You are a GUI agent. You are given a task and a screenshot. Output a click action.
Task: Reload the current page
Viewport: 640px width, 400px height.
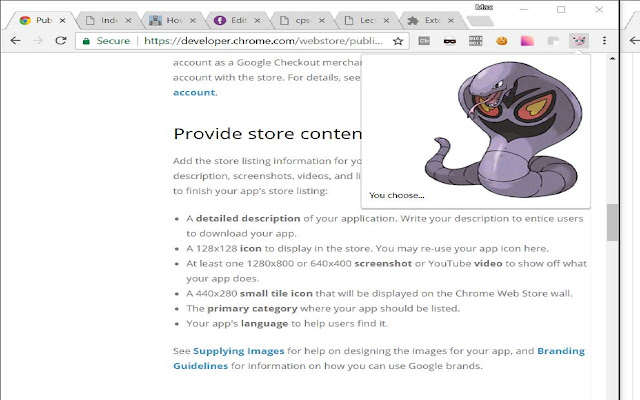[61, 40]
